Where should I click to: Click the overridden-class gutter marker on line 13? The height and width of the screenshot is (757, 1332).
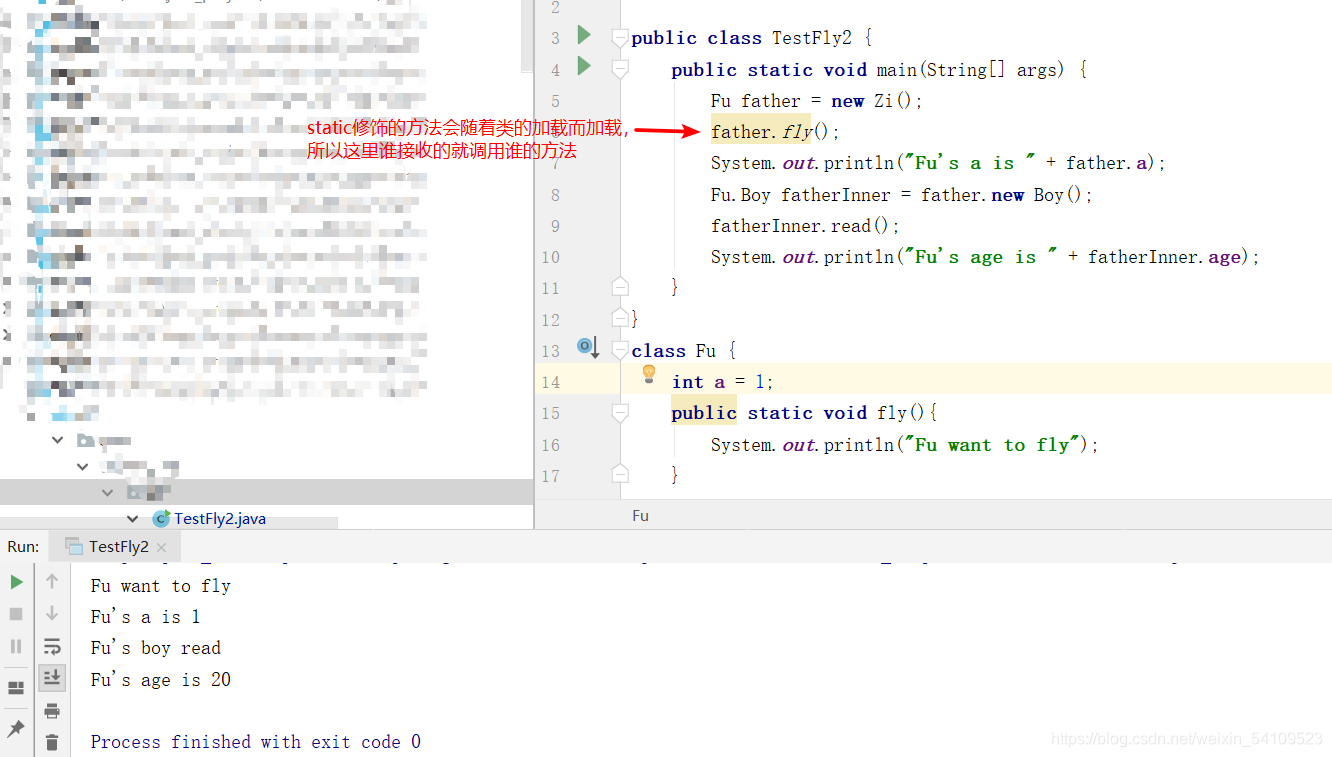(x=587, y=347)
